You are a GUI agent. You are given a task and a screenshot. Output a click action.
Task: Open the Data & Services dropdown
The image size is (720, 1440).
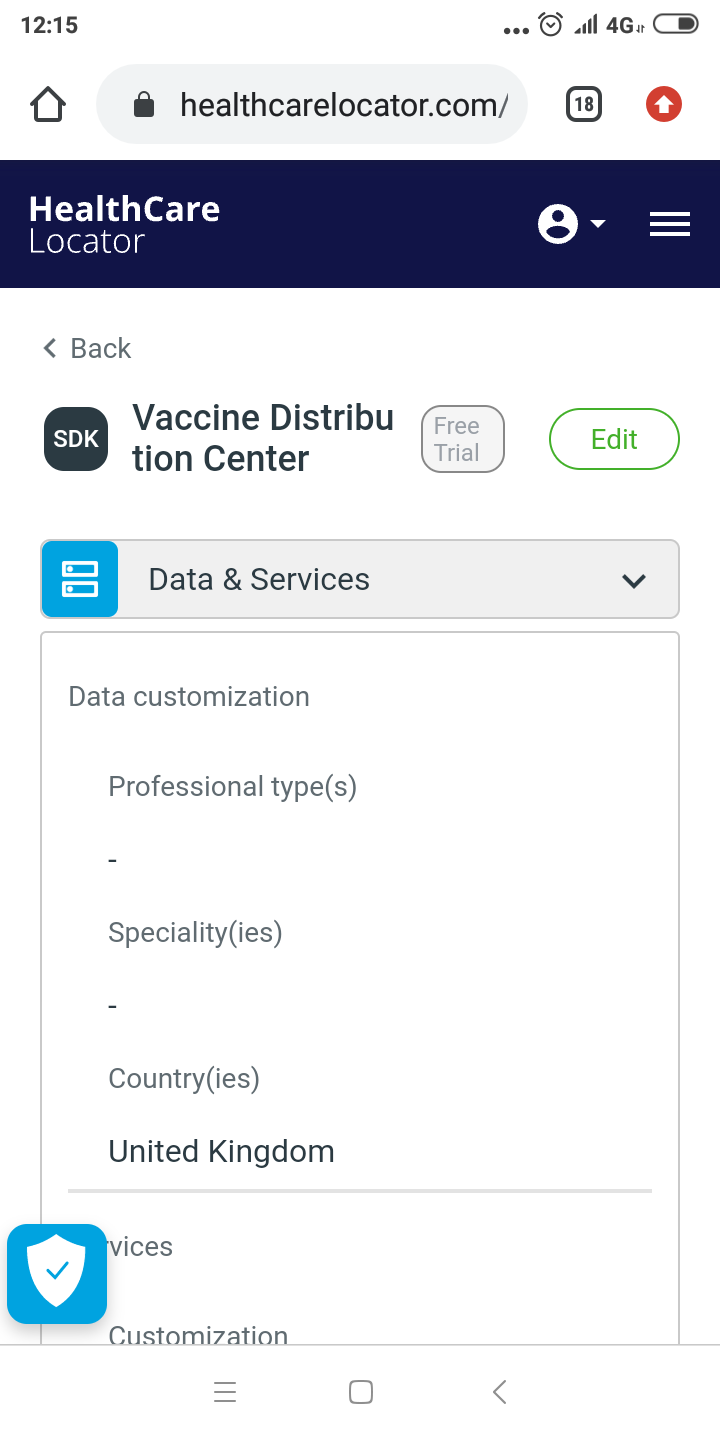pyautogui.click(x=360, y=579)
